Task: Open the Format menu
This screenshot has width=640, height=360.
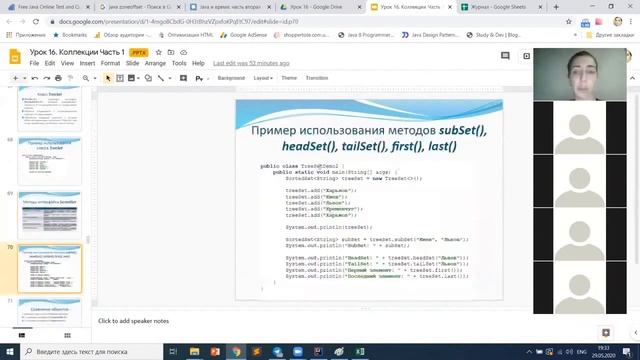Action: (x=110, y=63)
